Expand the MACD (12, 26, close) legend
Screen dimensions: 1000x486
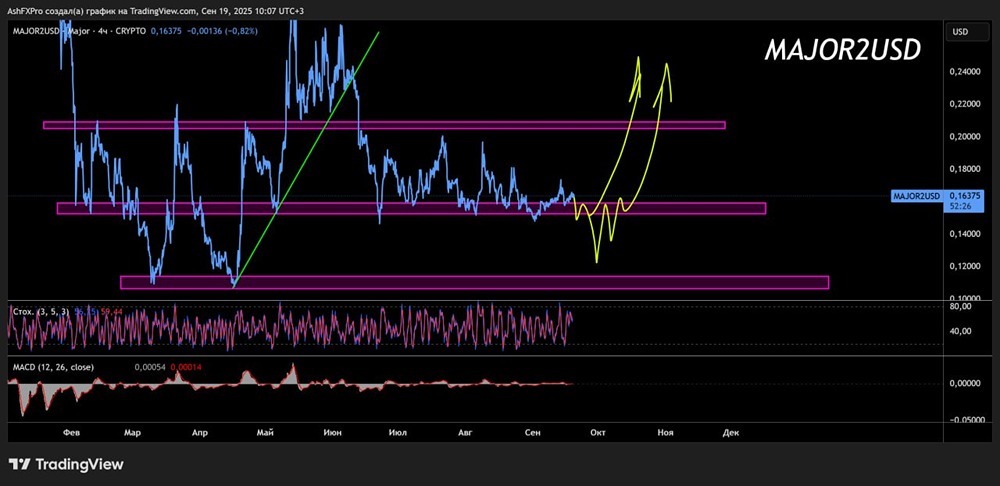coord(52,367)
